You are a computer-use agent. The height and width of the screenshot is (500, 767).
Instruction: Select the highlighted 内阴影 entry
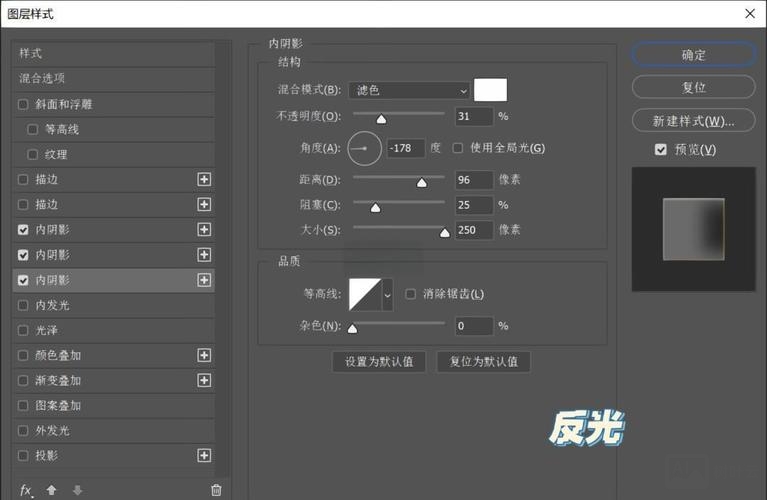113,280
